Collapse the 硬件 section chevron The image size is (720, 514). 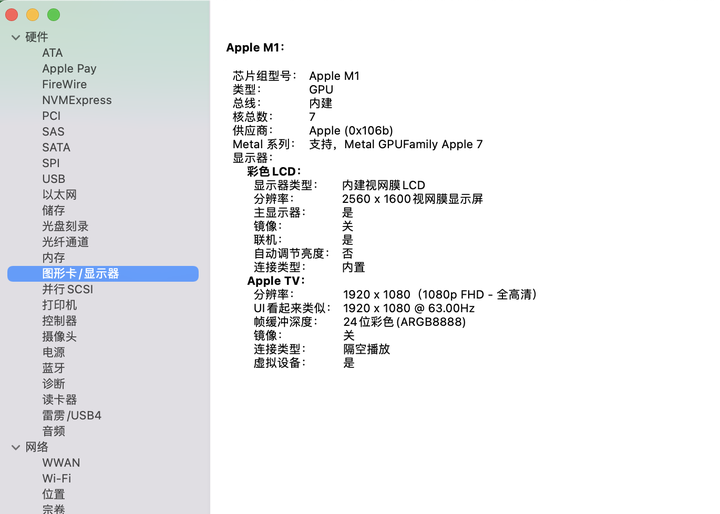(16, 37)
